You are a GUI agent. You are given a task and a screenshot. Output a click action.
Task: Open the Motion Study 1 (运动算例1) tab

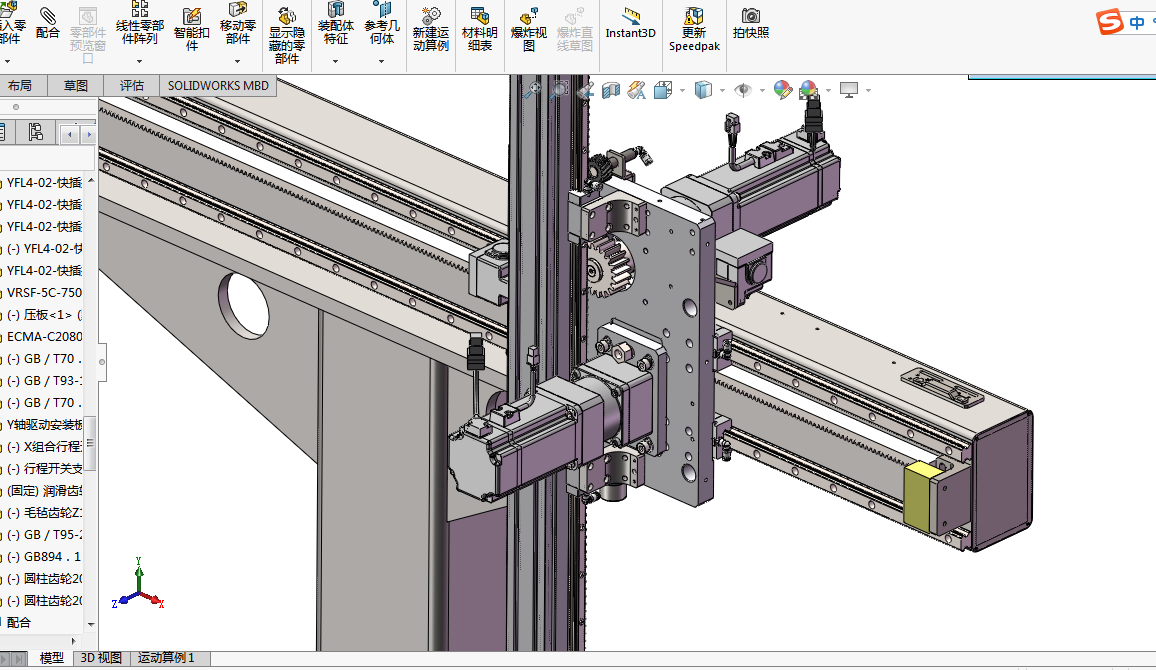(166, 658)
